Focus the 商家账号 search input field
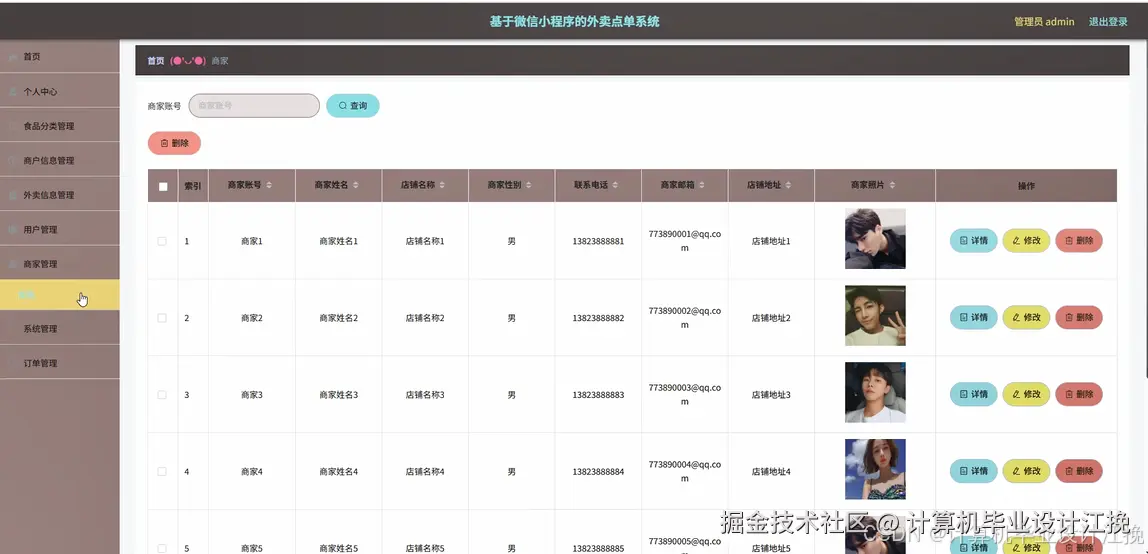The height and width of the screenshot is (554, 1148). point(254,105)
